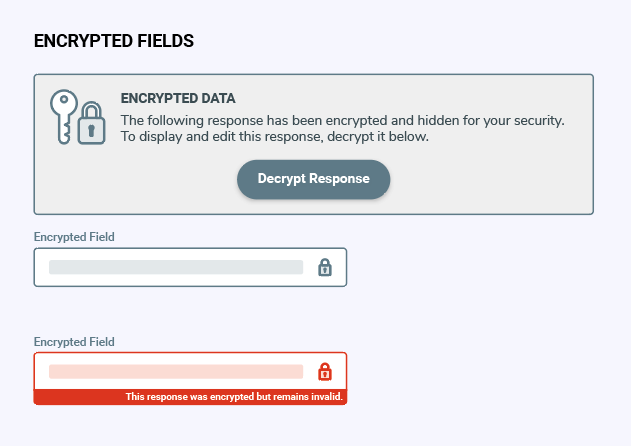Click the grey masked value bar

(x=176, y=267)
